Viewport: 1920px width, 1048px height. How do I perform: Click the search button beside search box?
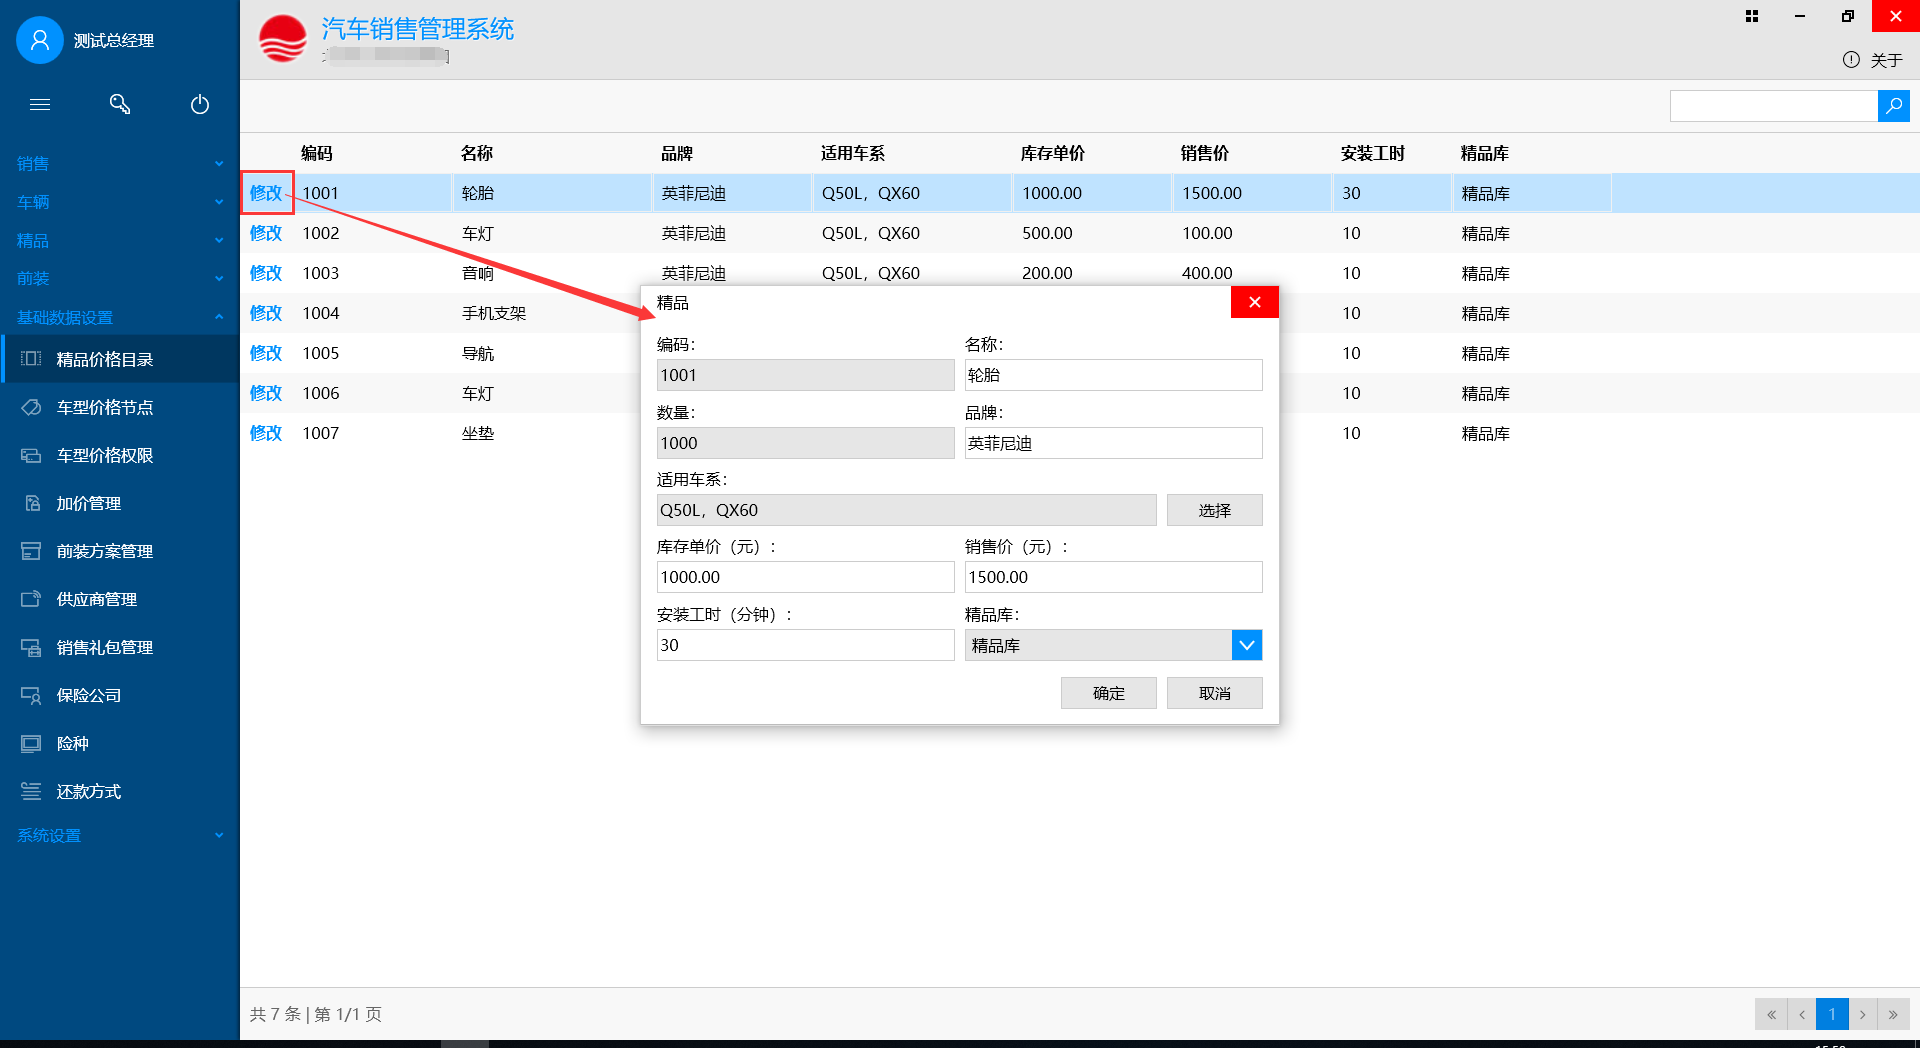[x=1893, y=106]
